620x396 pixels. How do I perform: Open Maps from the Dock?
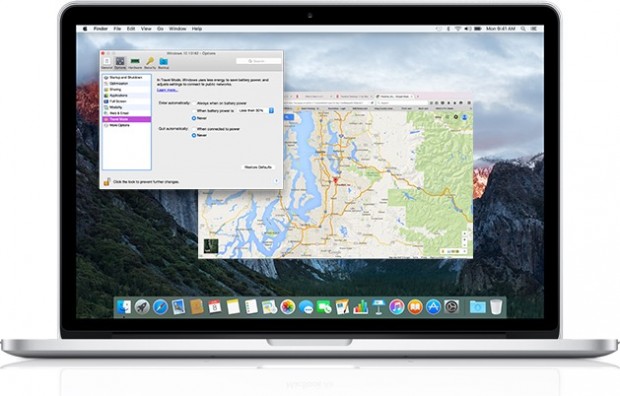point(269,307)
